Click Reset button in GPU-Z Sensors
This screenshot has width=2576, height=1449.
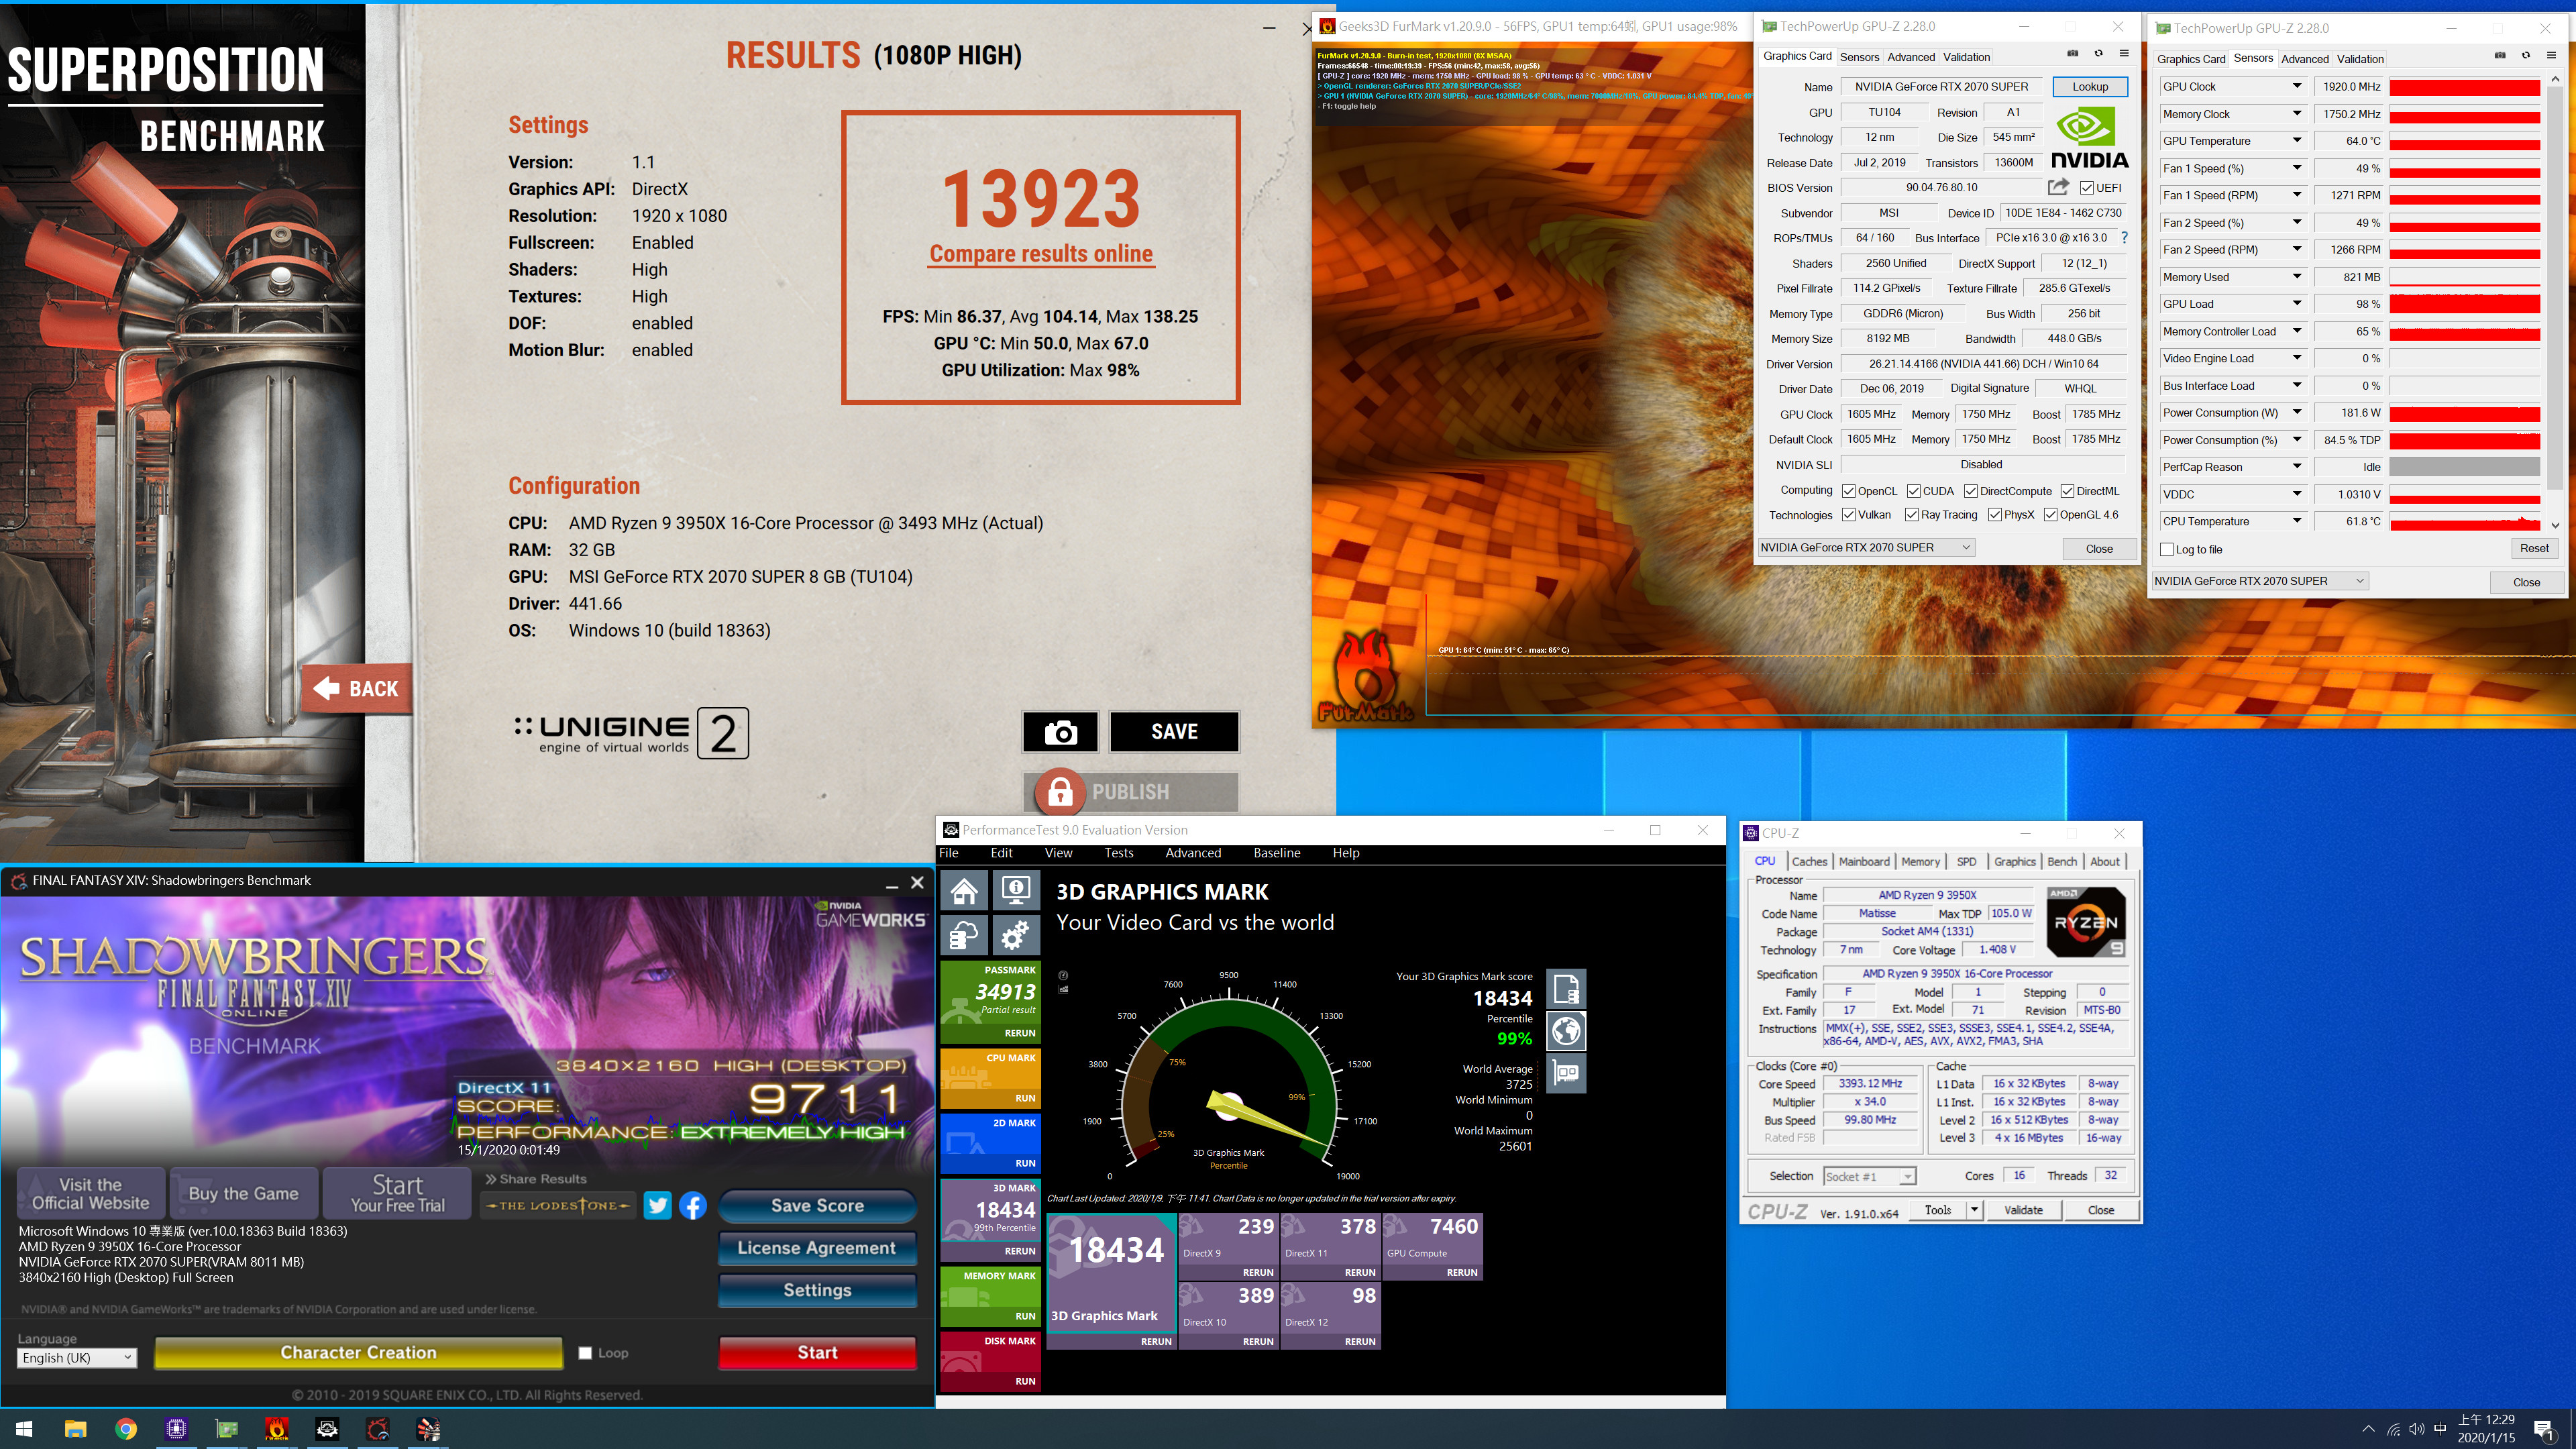click(x=2534, y=549)
